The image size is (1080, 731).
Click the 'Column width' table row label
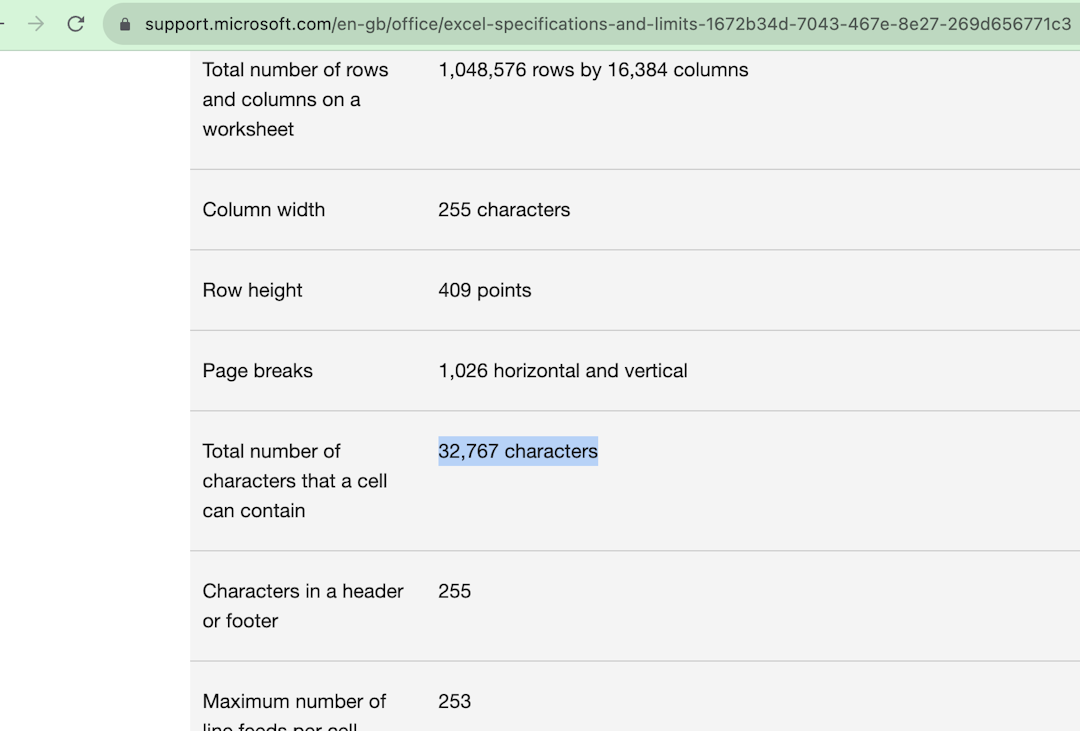[x=263, y=210]
